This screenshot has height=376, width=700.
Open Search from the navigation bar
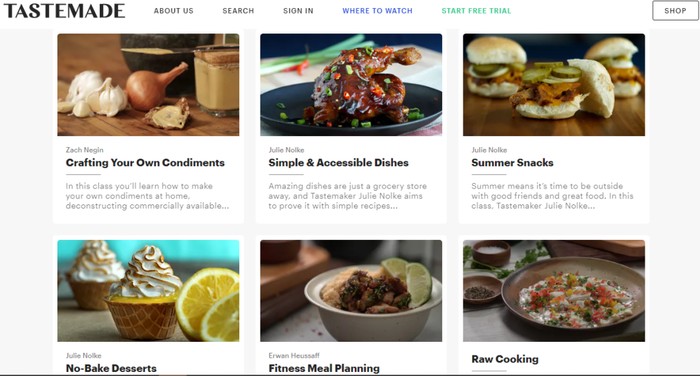238,11
